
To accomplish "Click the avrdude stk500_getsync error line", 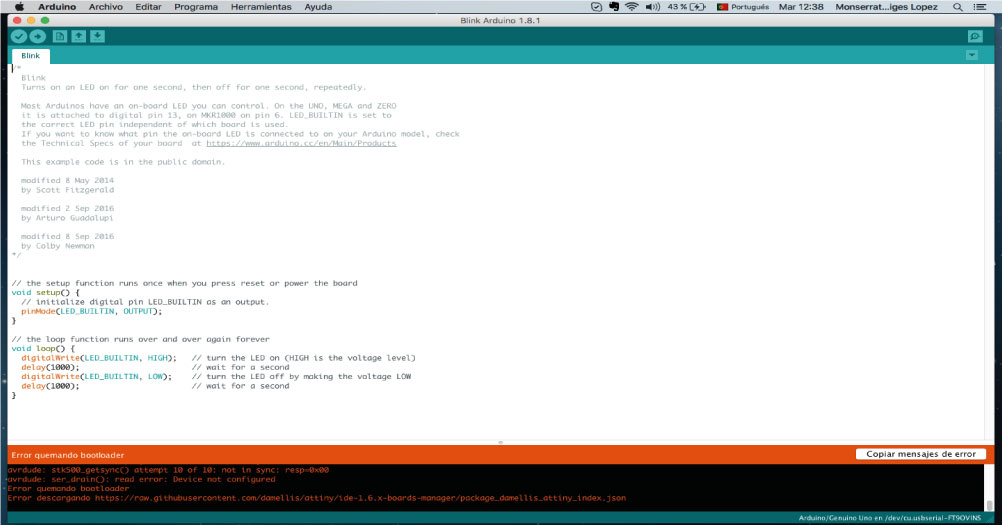I will point(168,469).
